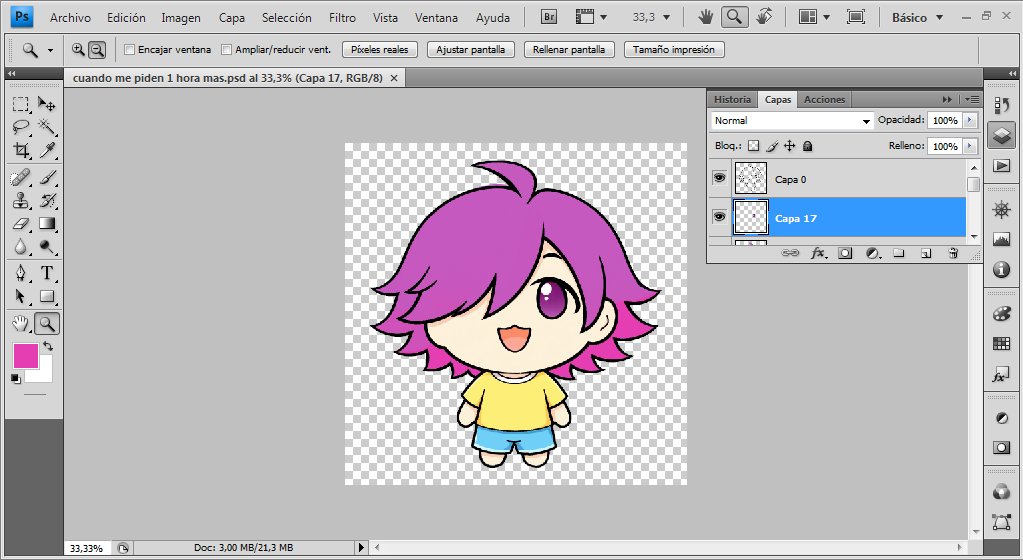The height and width of the screenshot is (560, 1023).
Task: Select the Dodge tool
Action: pyautogui.click(x=46, y=247)
